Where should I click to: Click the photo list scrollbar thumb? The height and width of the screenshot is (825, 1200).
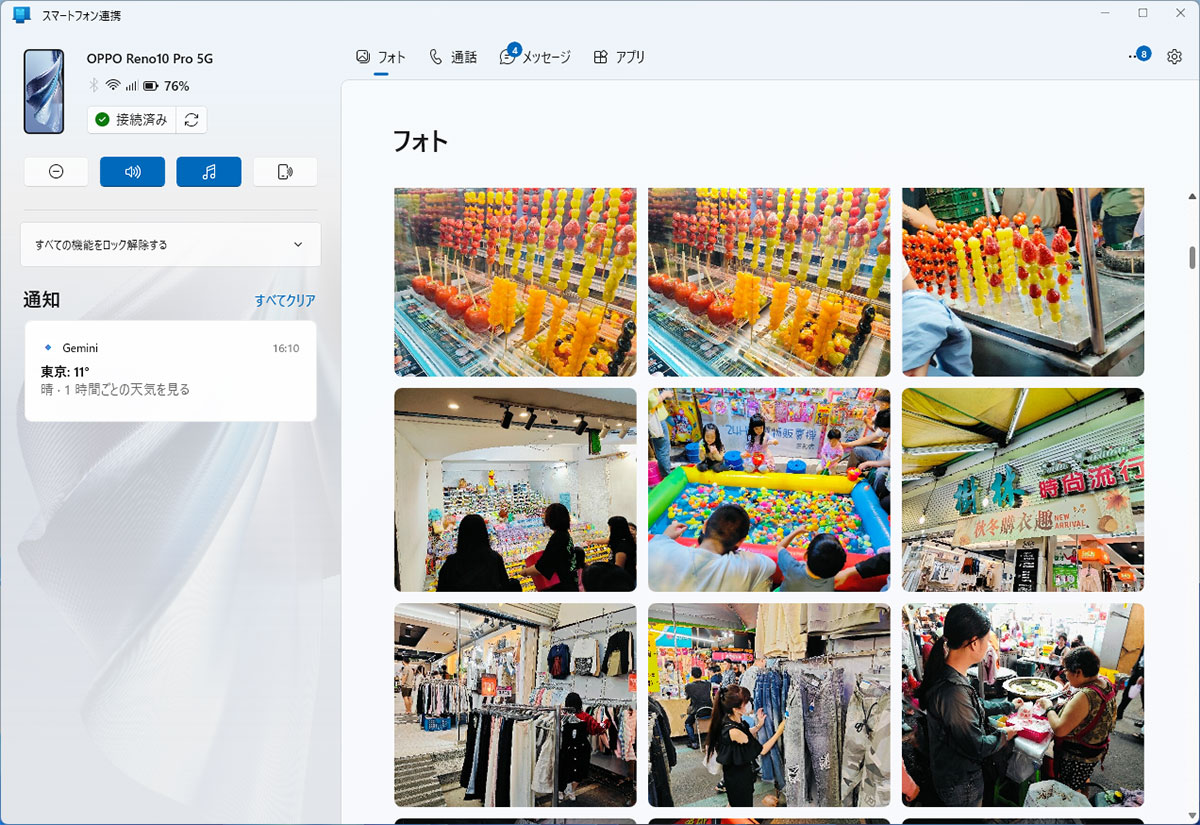(1191, 256)
